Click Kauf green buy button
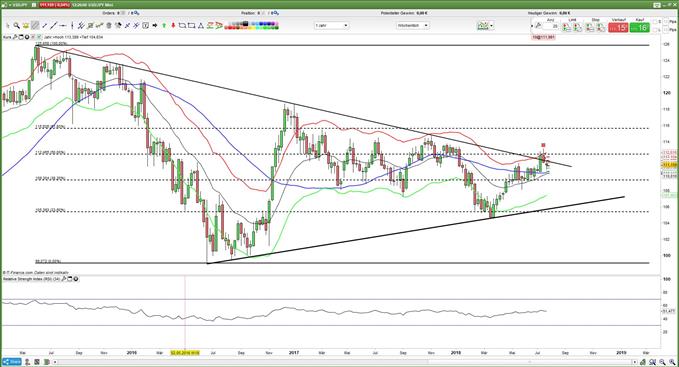 pyautogui.click(x=640, y=28)
